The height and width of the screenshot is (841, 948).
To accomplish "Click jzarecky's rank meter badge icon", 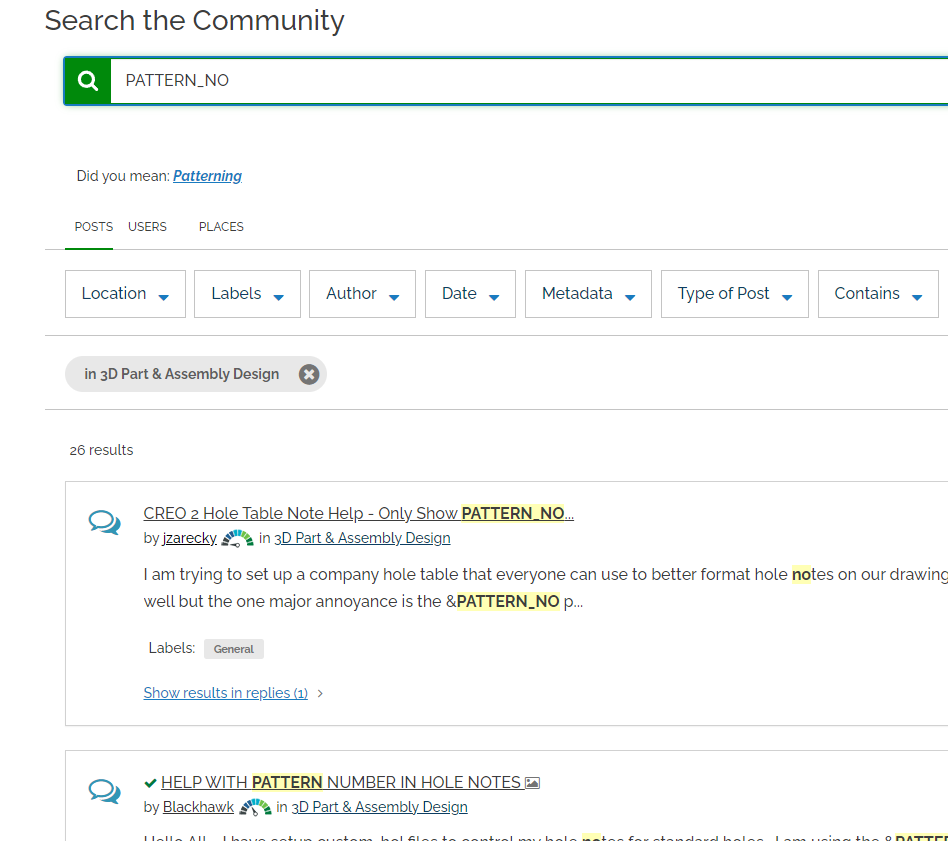I will (237, 537).
